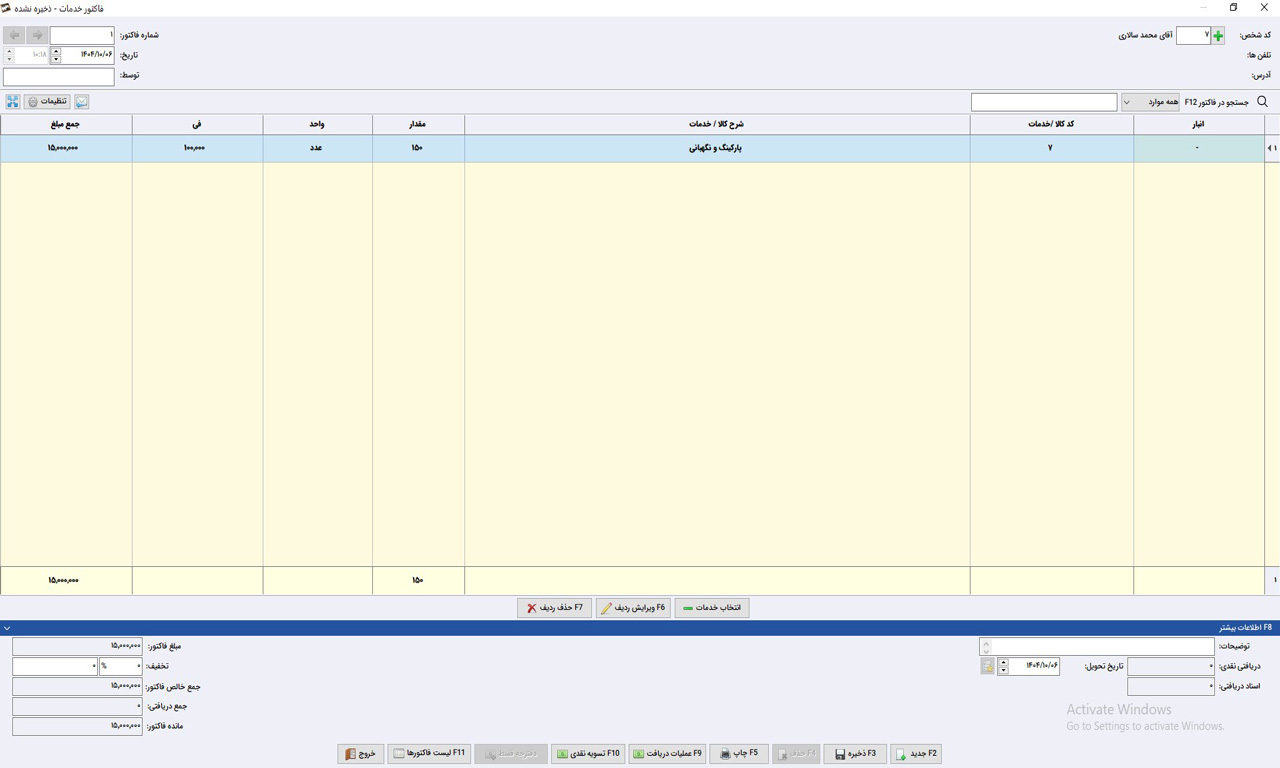
Task: Click the جمع مبلغ column header
Action: click(66, 124)
